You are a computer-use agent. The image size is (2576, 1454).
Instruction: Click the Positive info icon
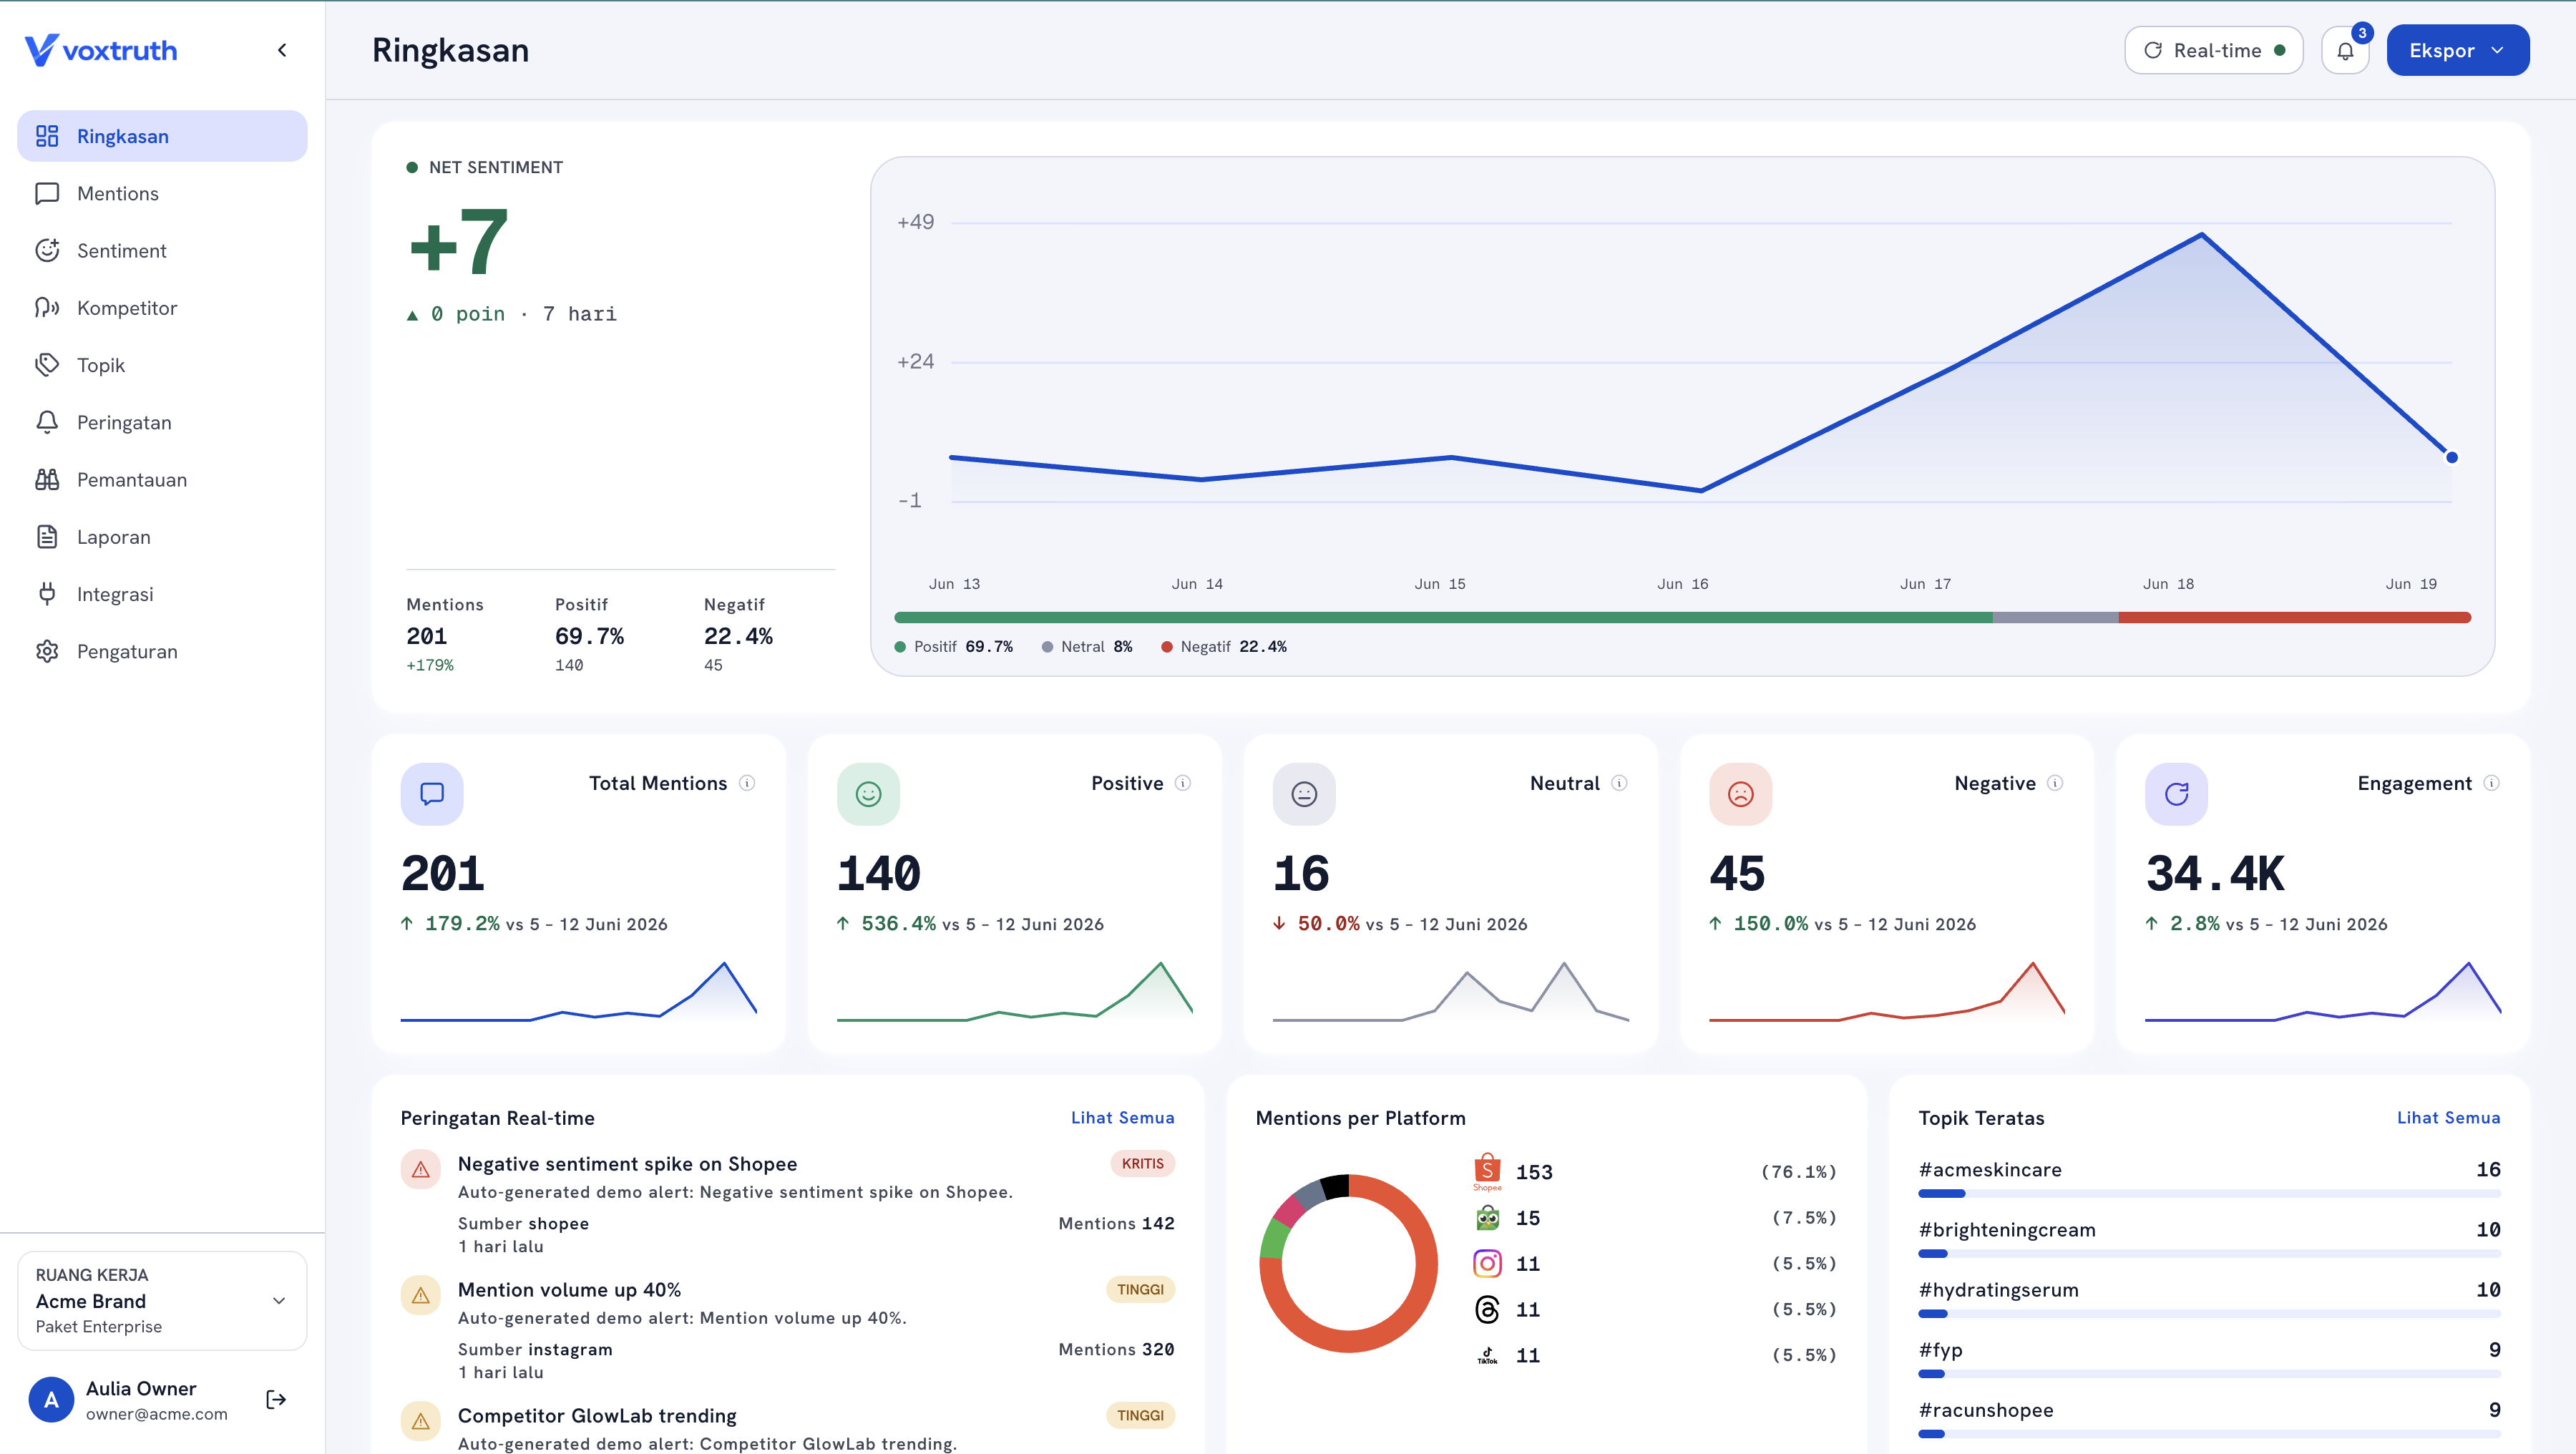[1183, 783]
